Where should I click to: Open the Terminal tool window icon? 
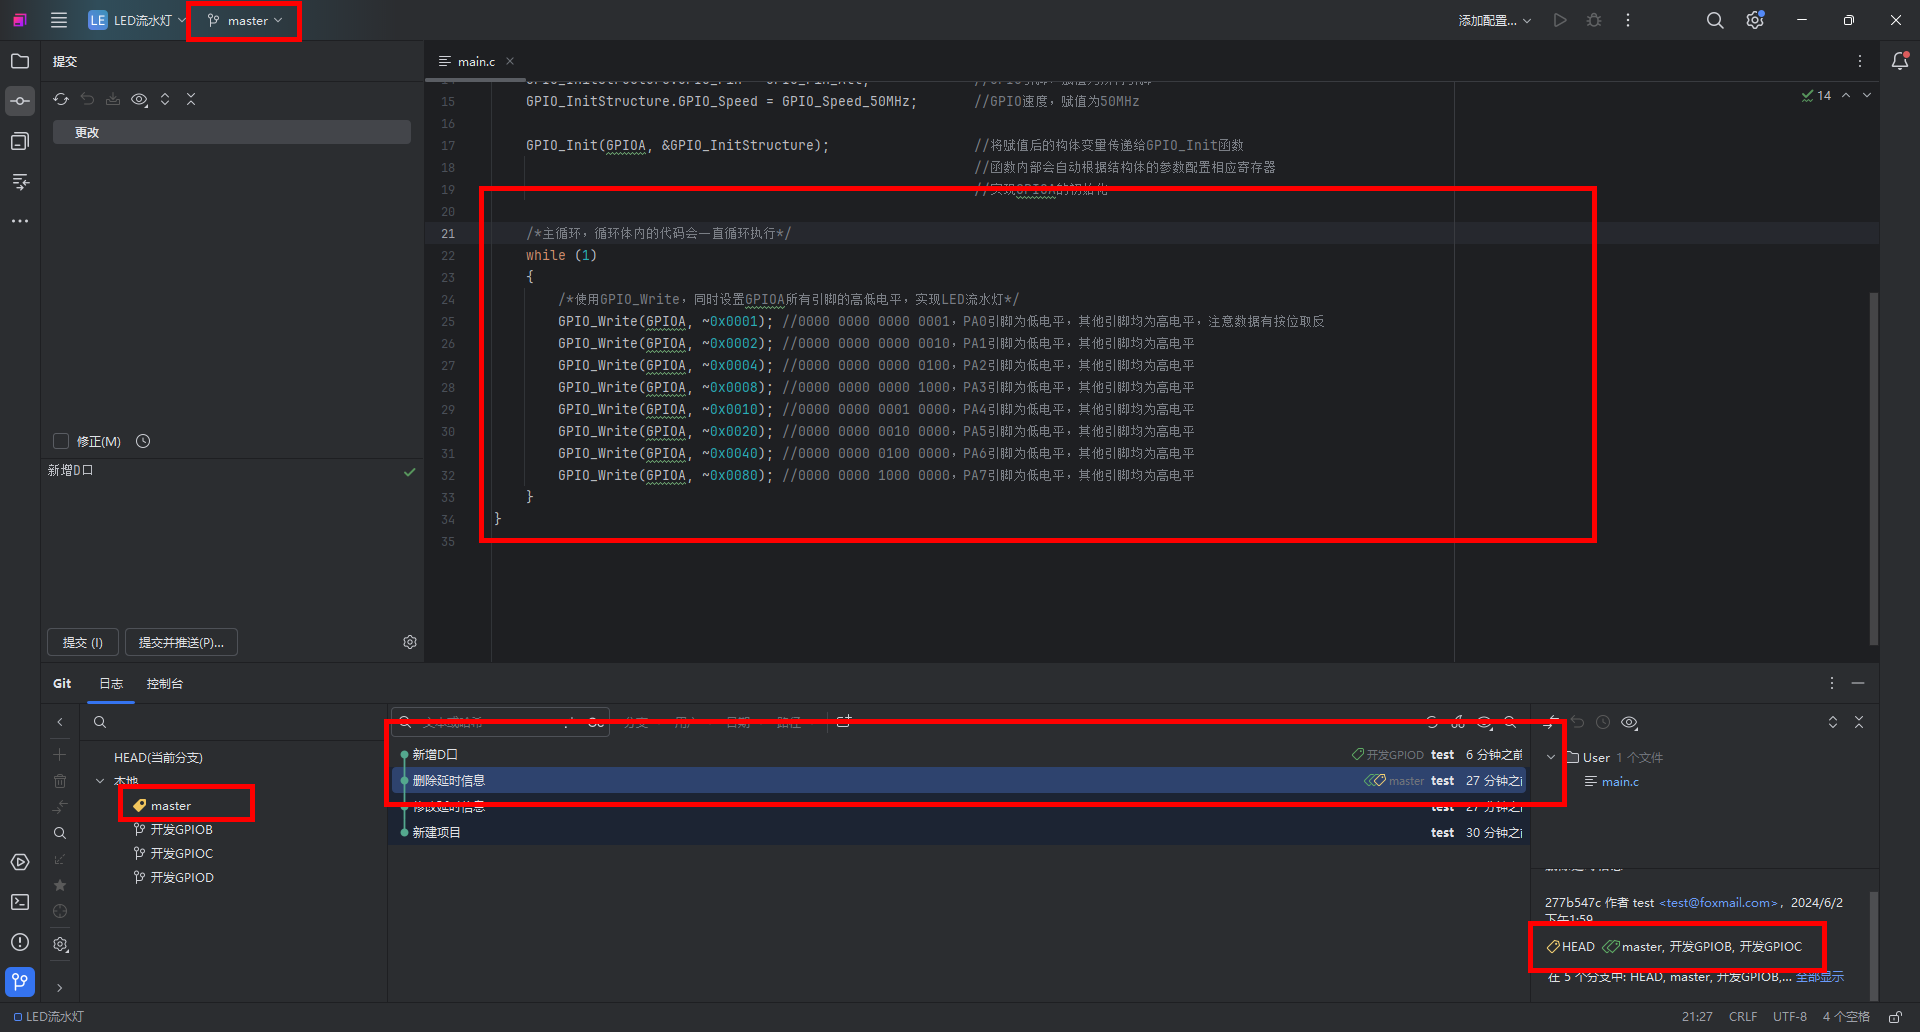click(x=20, y=902)
